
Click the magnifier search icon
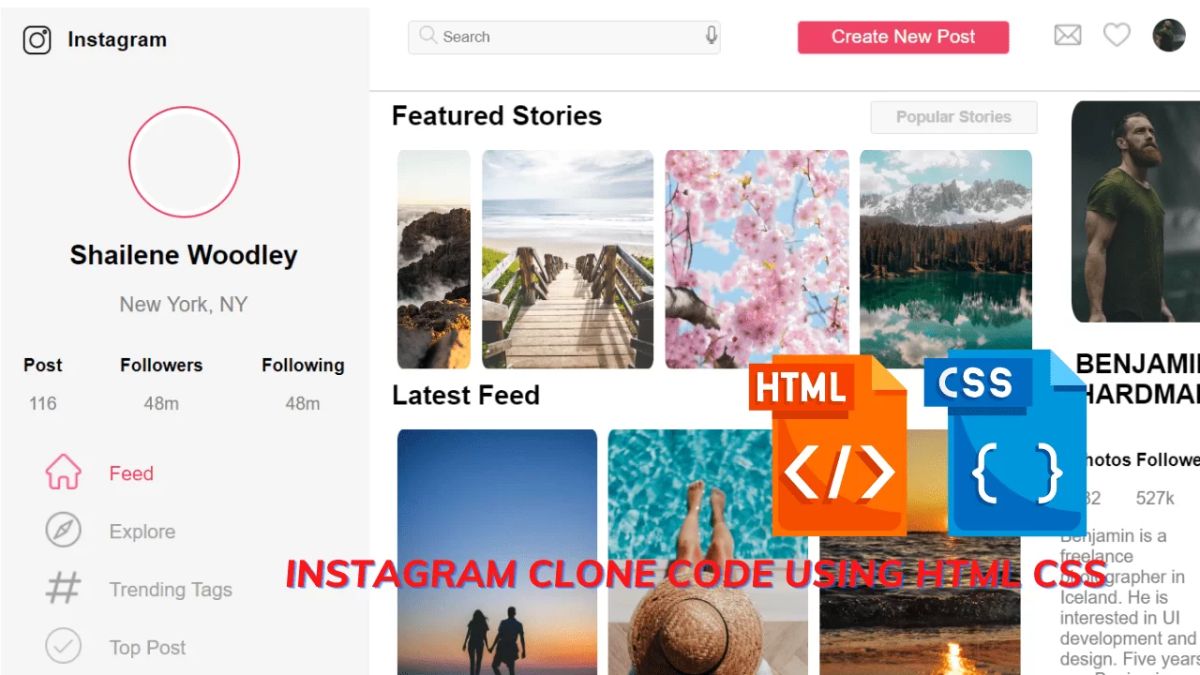point(428,36)
